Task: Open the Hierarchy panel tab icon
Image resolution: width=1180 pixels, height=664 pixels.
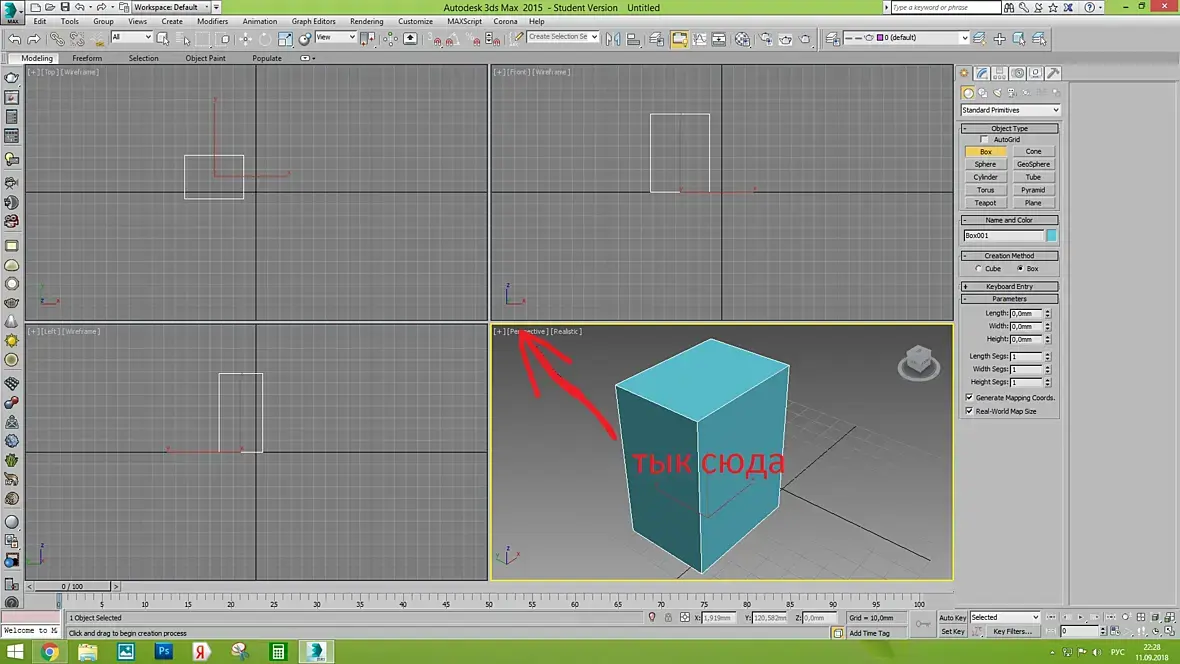Action: coord(1000,73)
